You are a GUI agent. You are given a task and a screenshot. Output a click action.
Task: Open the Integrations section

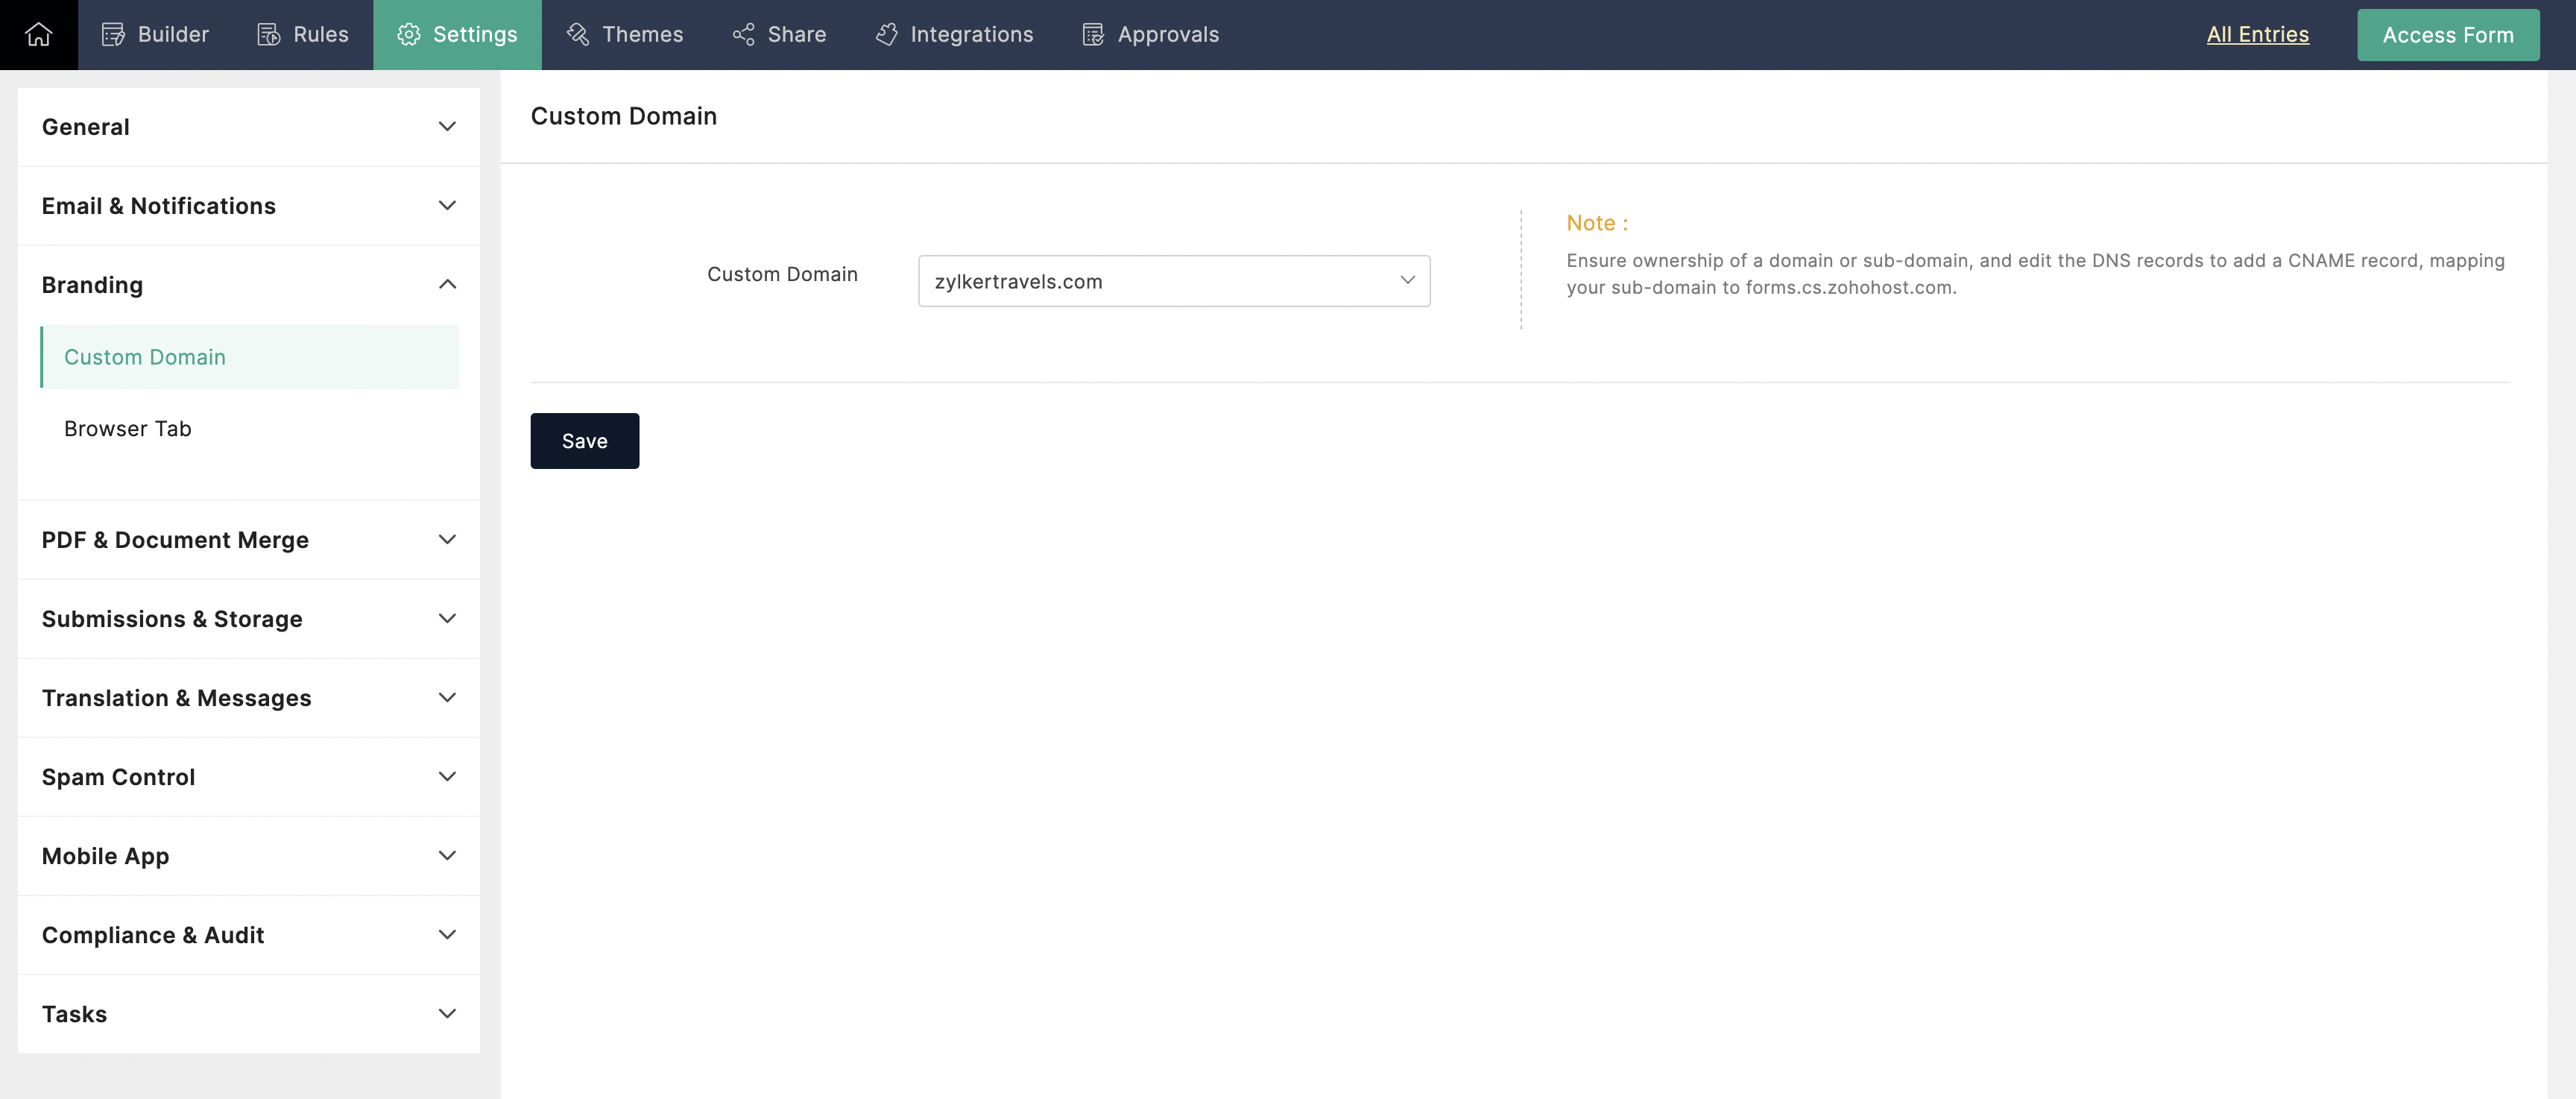coord(887,34)
